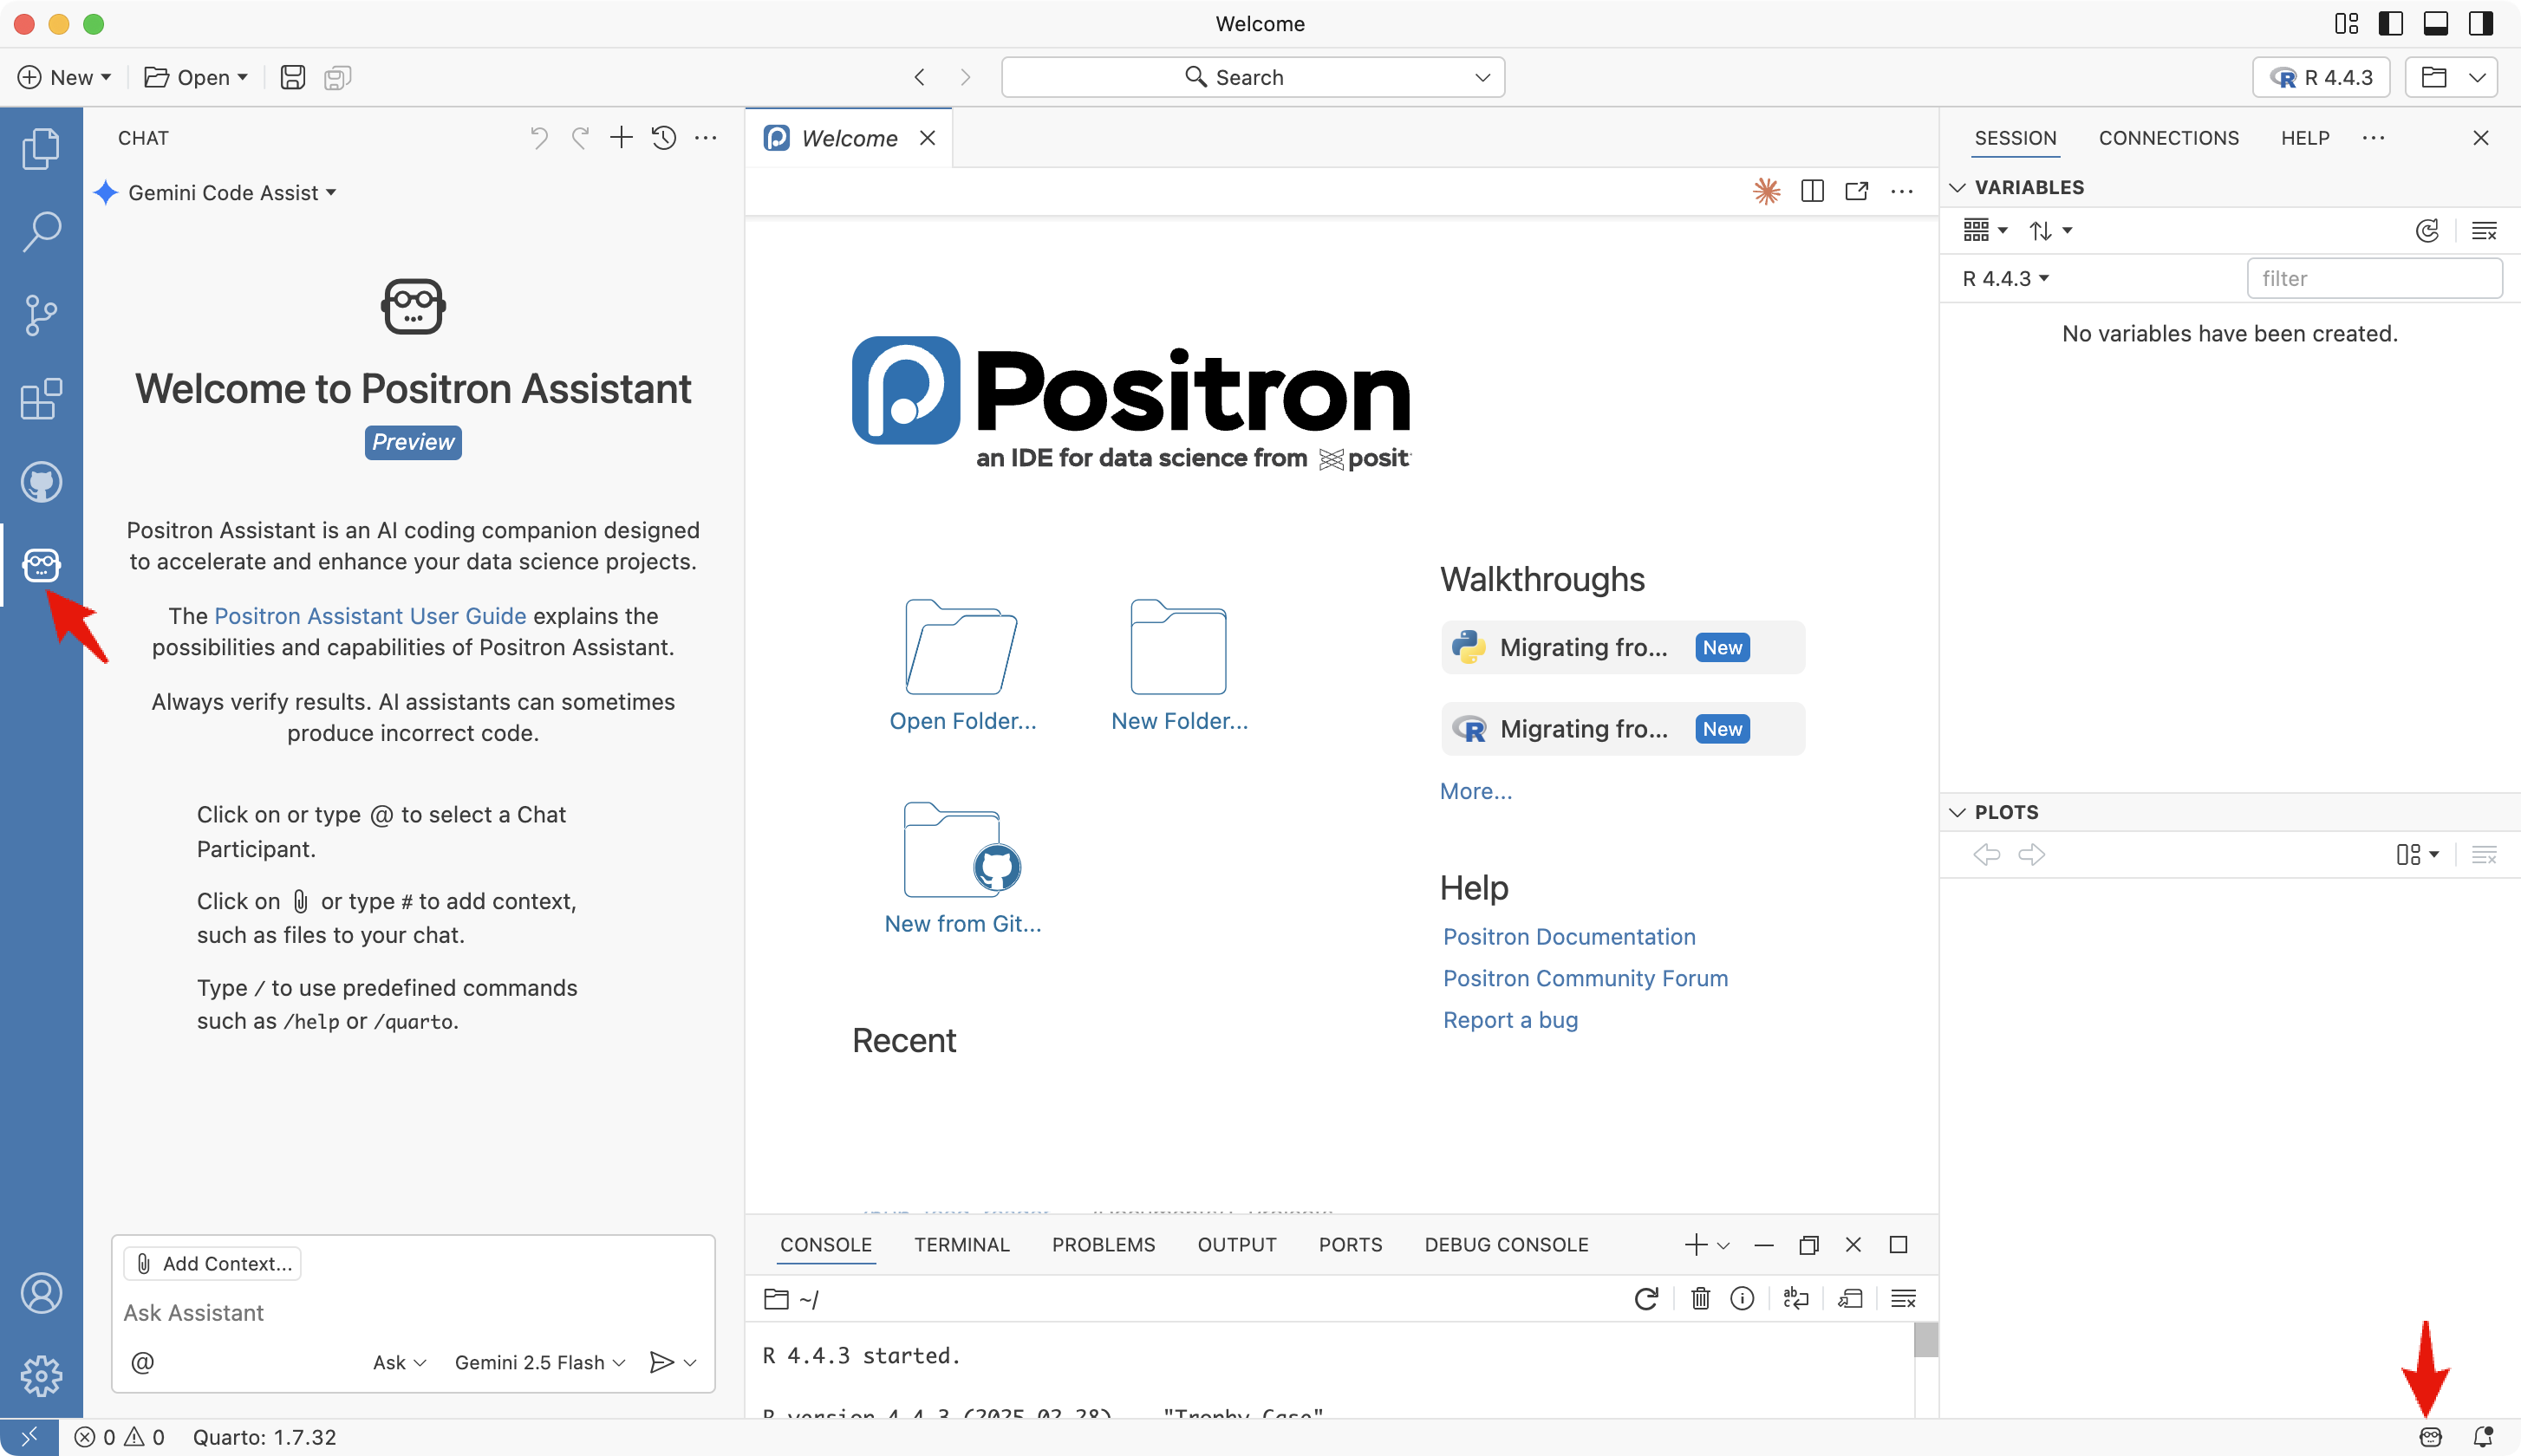Open the Source Control view
Viewport: 2521px width, 1456px height.
coord(41,315)
